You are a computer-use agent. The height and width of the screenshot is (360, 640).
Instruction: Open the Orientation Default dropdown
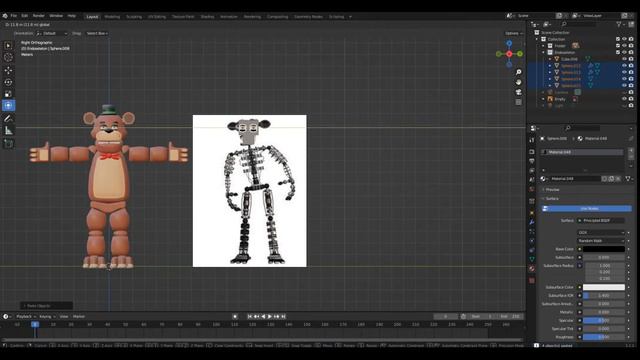[52, 33]
